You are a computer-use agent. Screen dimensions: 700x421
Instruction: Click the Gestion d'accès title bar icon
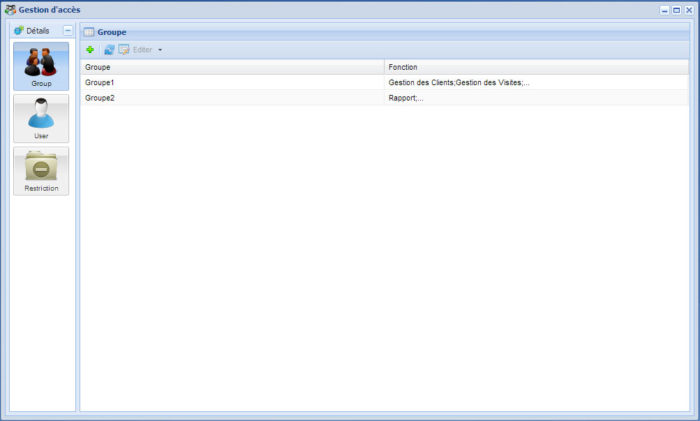click(x=10, y=9)
